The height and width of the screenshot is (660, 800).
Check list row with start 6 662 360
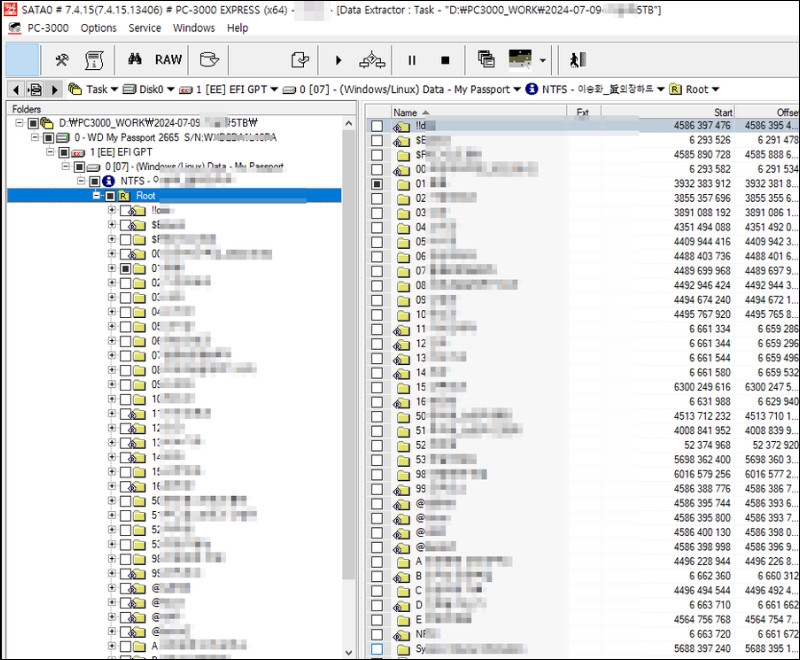click(377, 576)
